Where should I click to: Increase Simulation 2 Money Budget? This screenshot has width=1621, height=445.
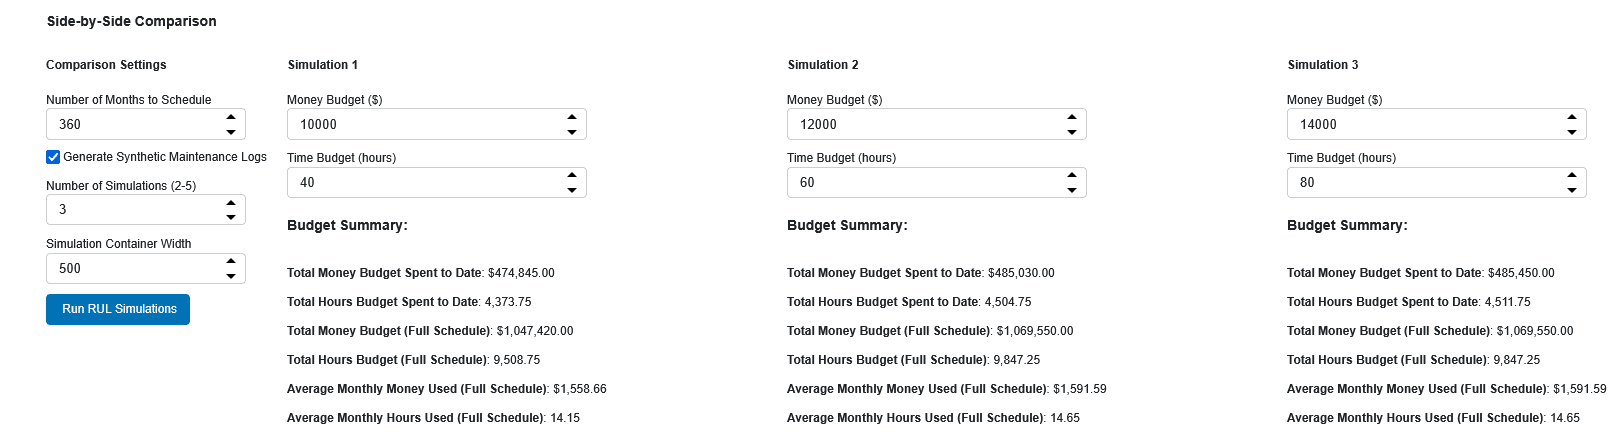tap(1072, 118)
